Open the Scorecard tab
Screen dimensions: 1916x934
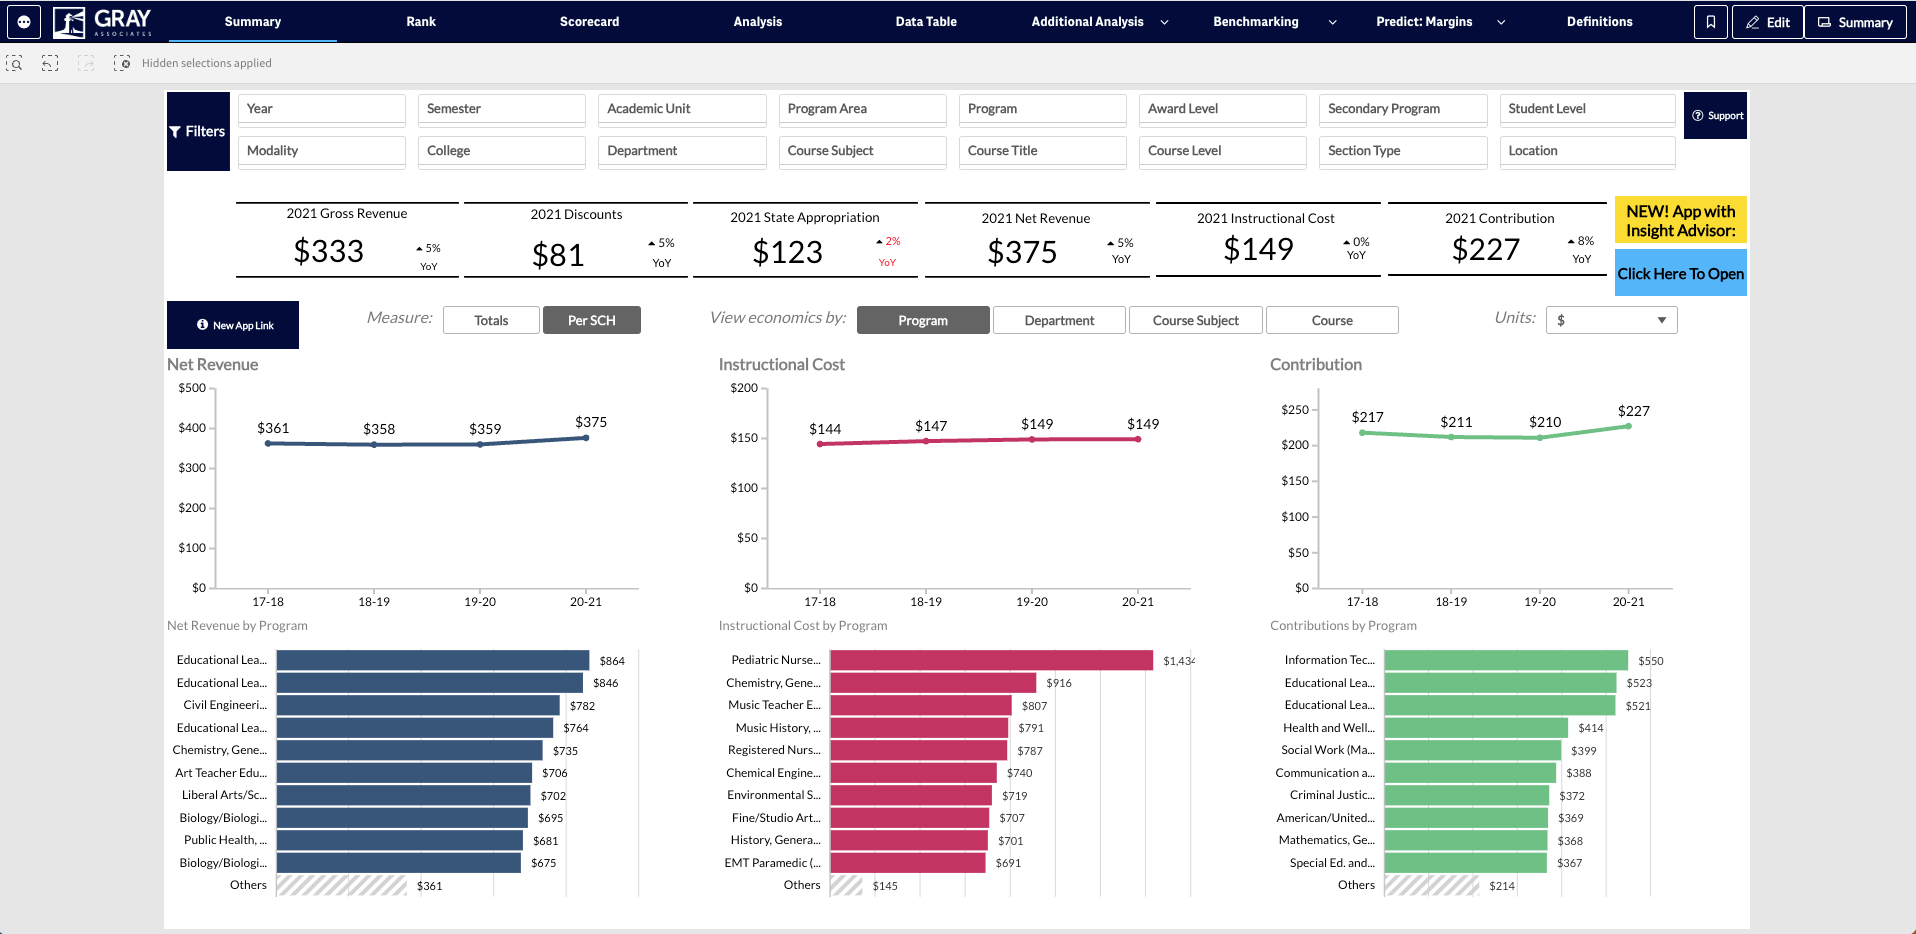coord(590,21)
